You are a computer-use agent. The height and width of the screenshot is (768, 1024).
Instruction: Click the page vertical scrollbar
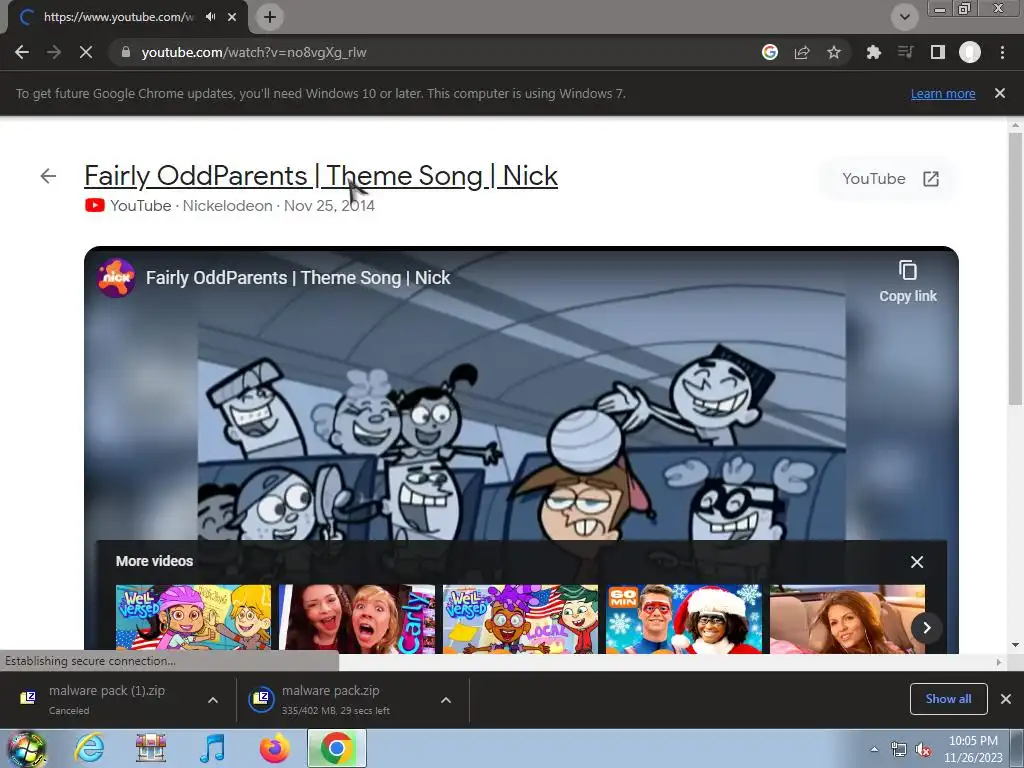(x=1015, y=268)
